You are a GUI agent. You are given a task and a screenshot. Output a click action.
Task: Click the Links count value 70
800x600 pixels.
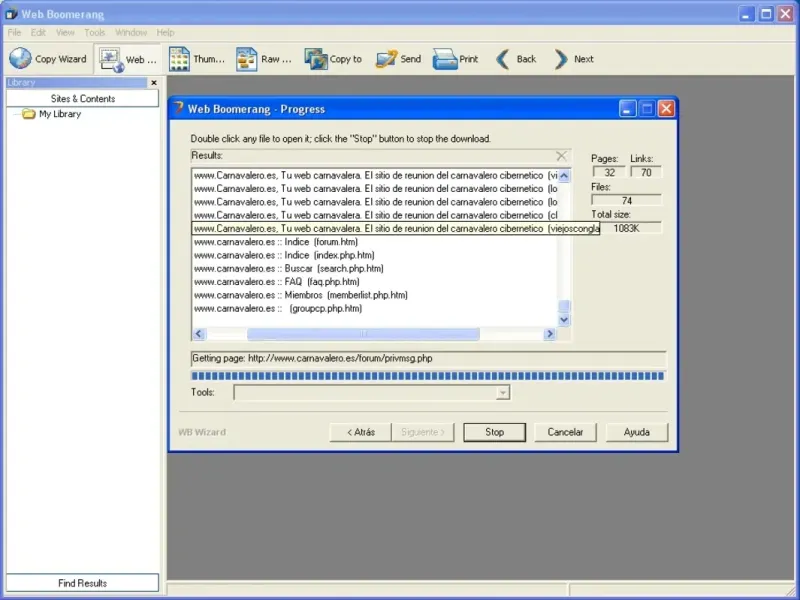[x=646, y=172]
